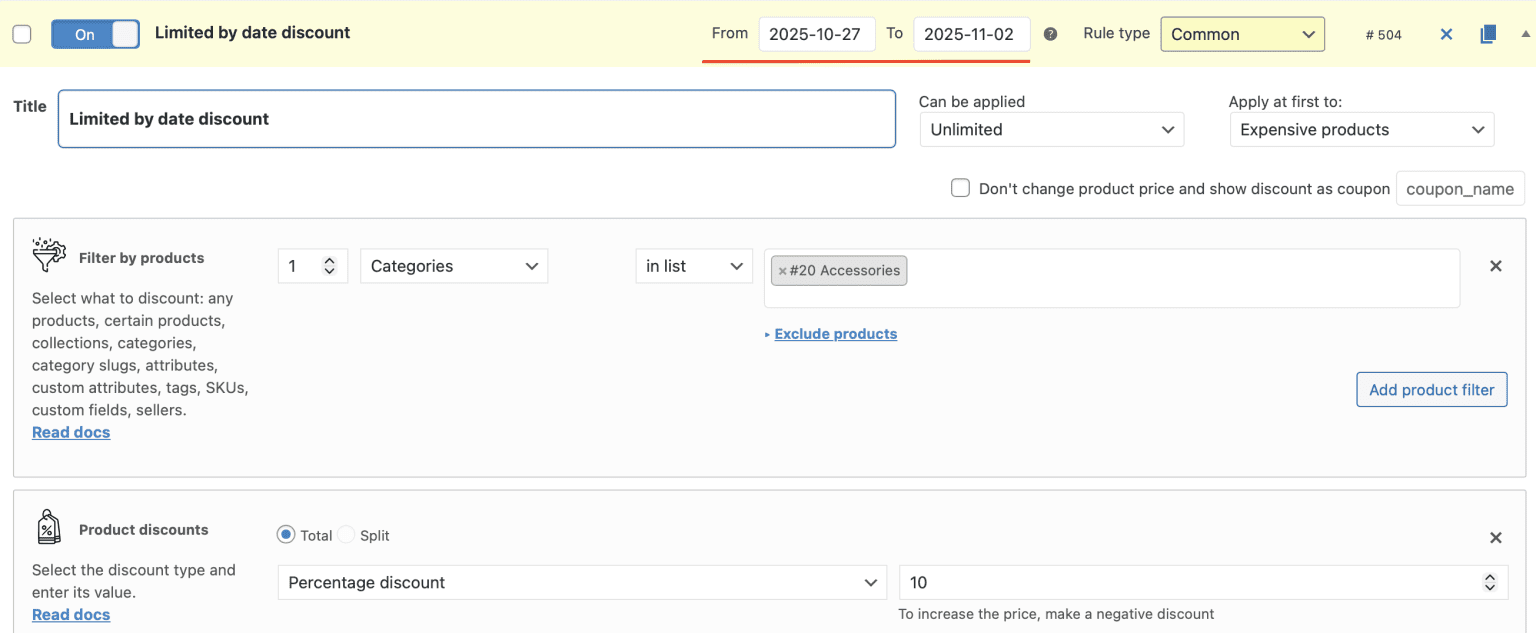
Task: Remove the #20 Accessories category tag
Action: tap(782, 271)
